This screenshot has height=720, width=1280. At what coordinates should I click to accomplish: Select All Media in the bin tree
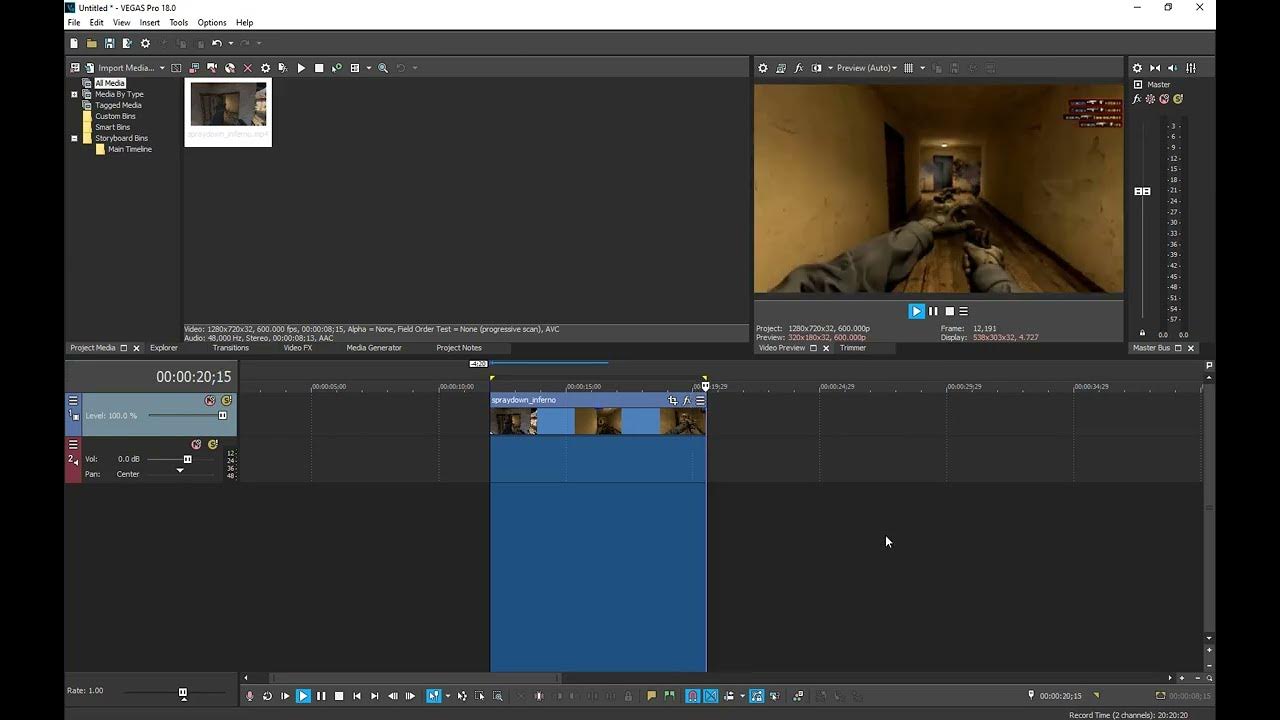(x=110, y=83)
